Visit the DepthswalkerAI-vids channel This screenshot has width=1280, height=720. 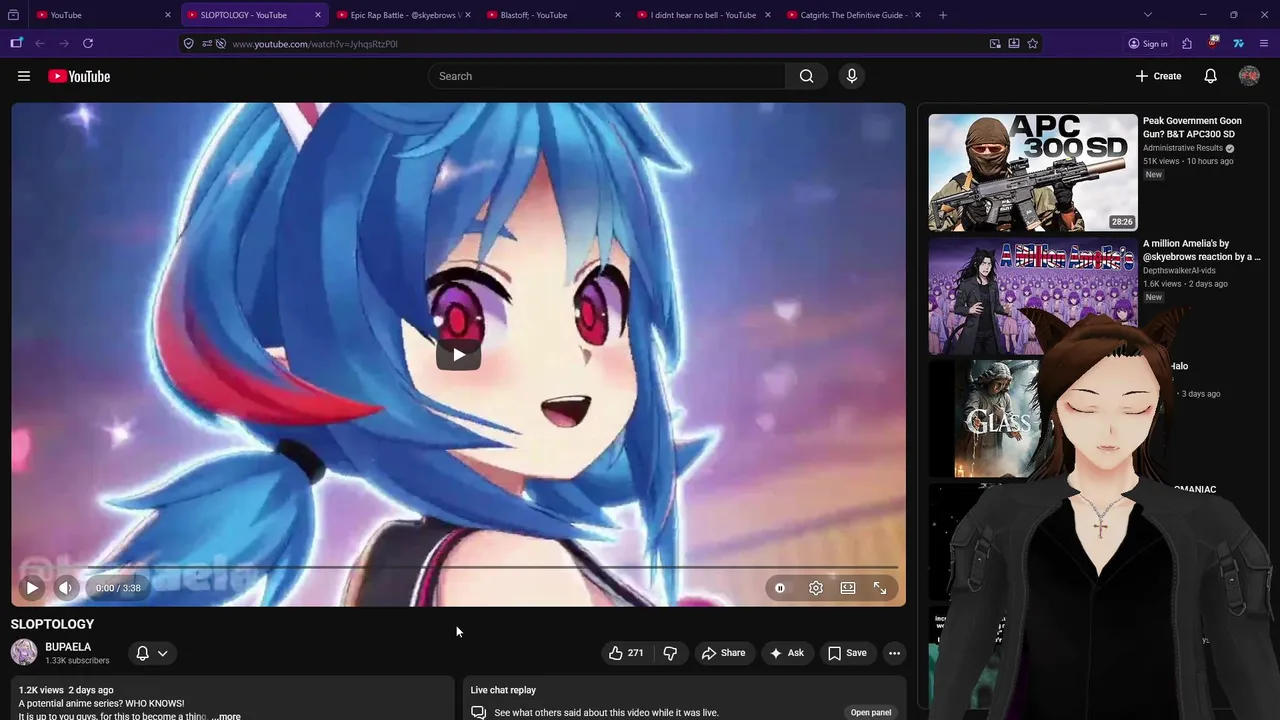(x=1180, y=270)
